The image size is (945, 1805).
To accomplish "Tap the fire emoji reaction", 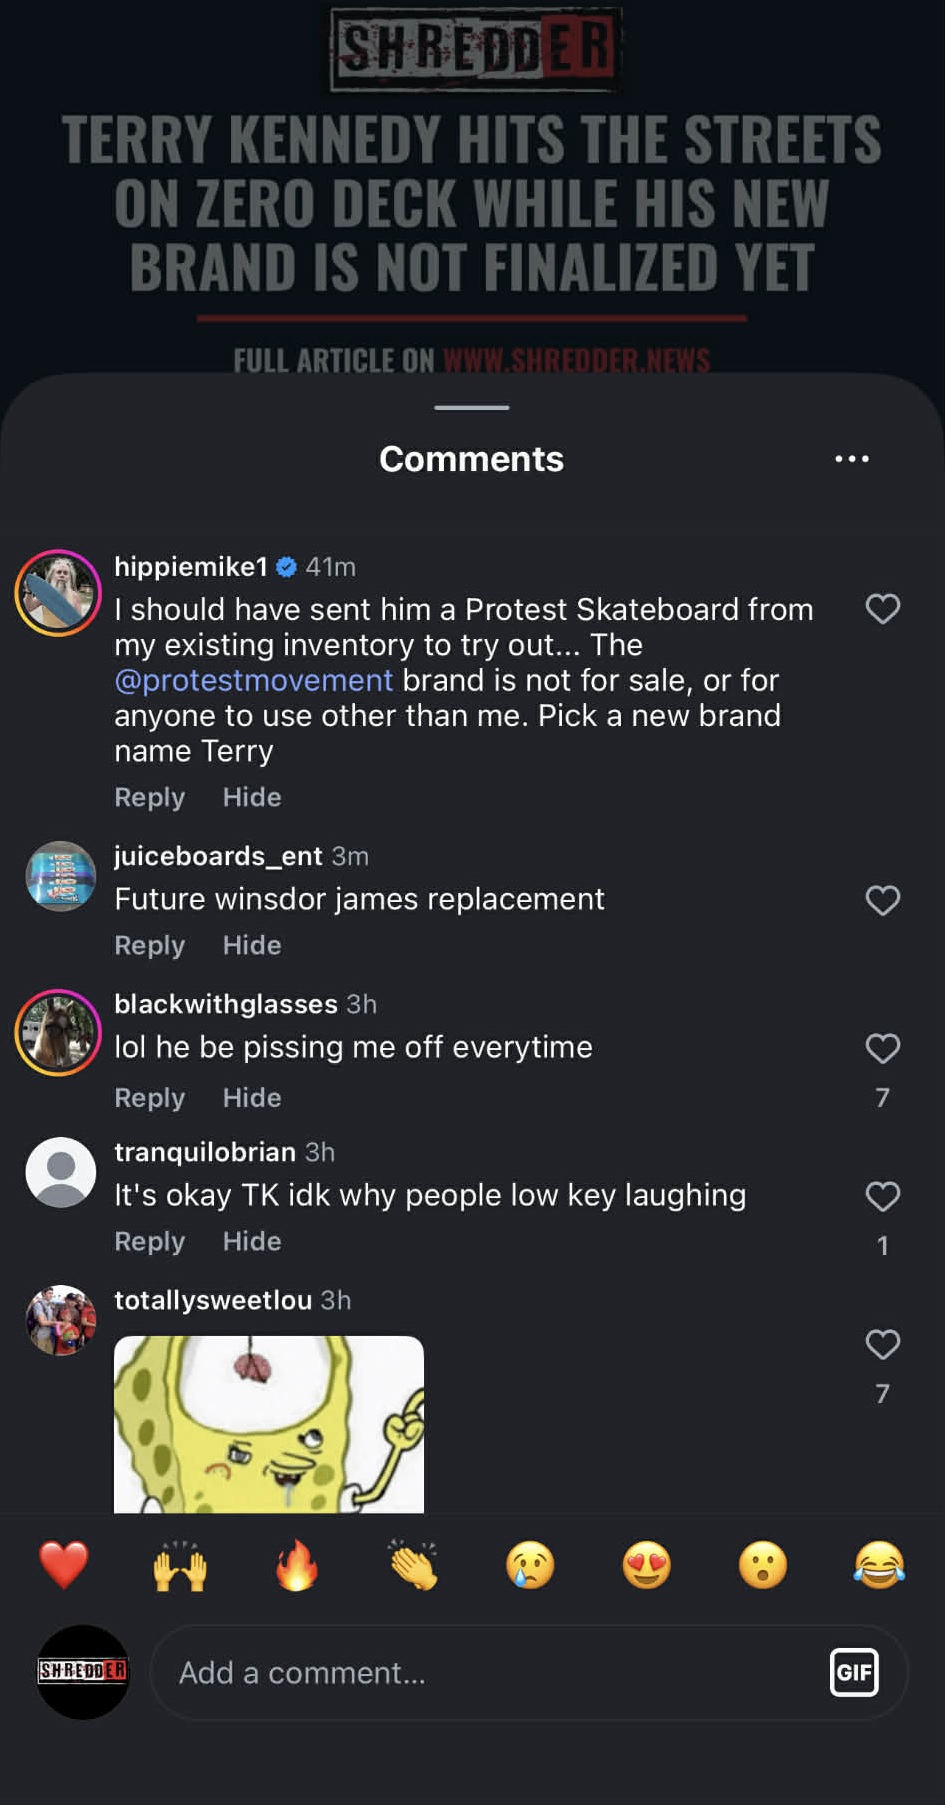I will (x=297, y=1565).
